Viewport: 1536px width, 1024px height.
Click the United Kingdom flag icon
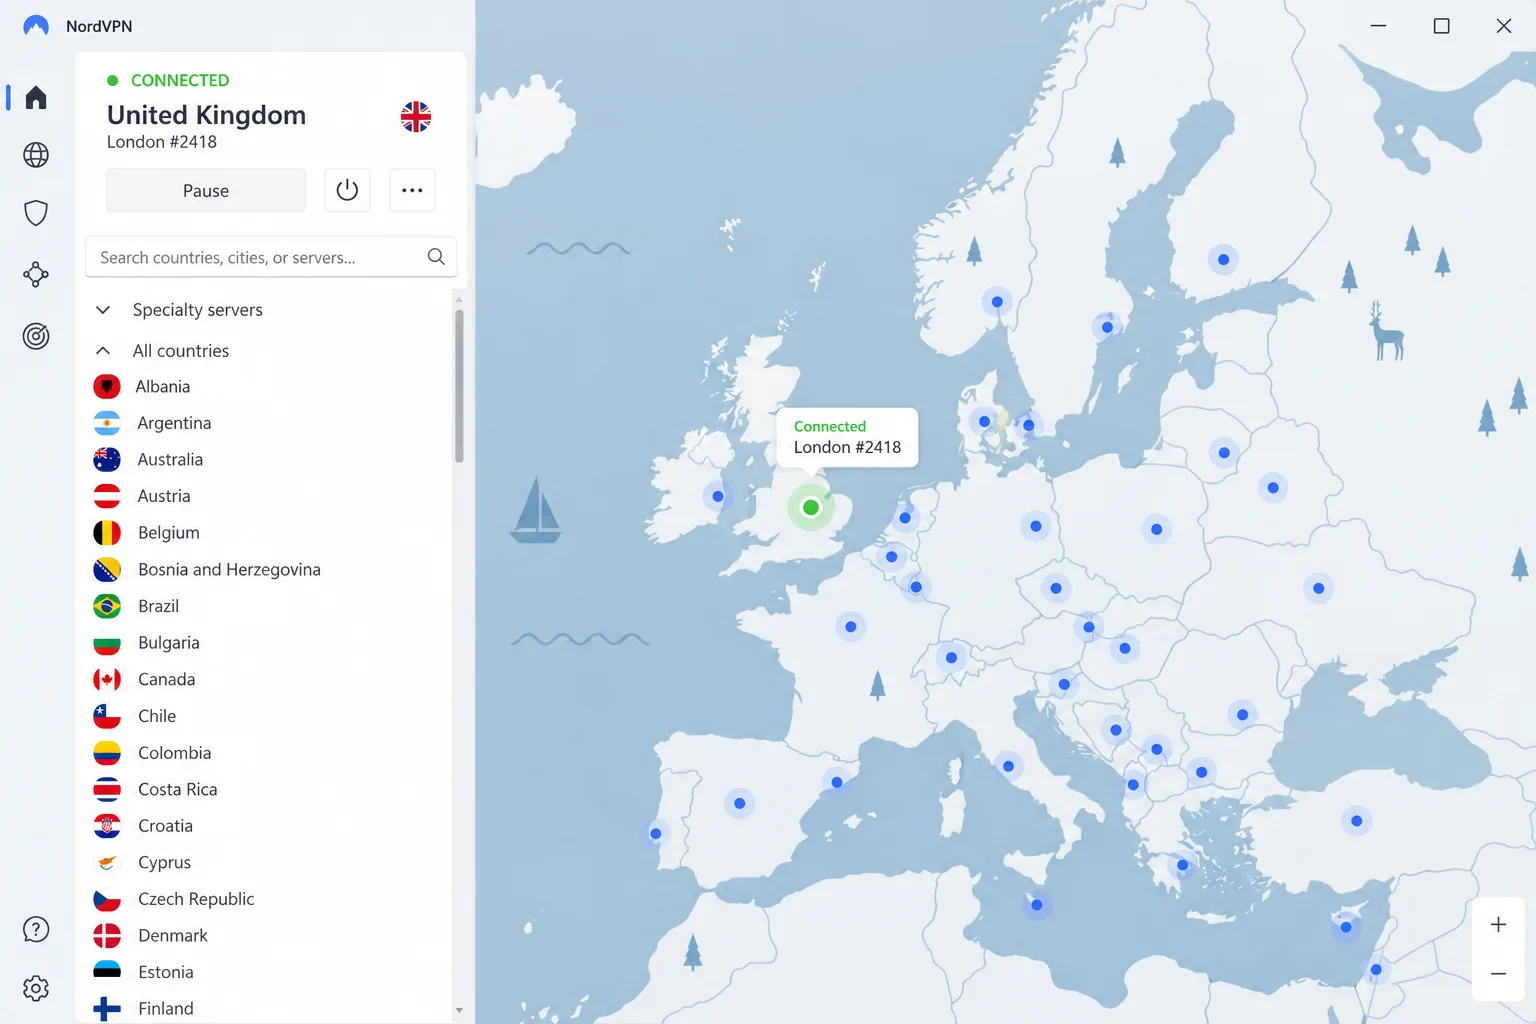coord(416,117)
